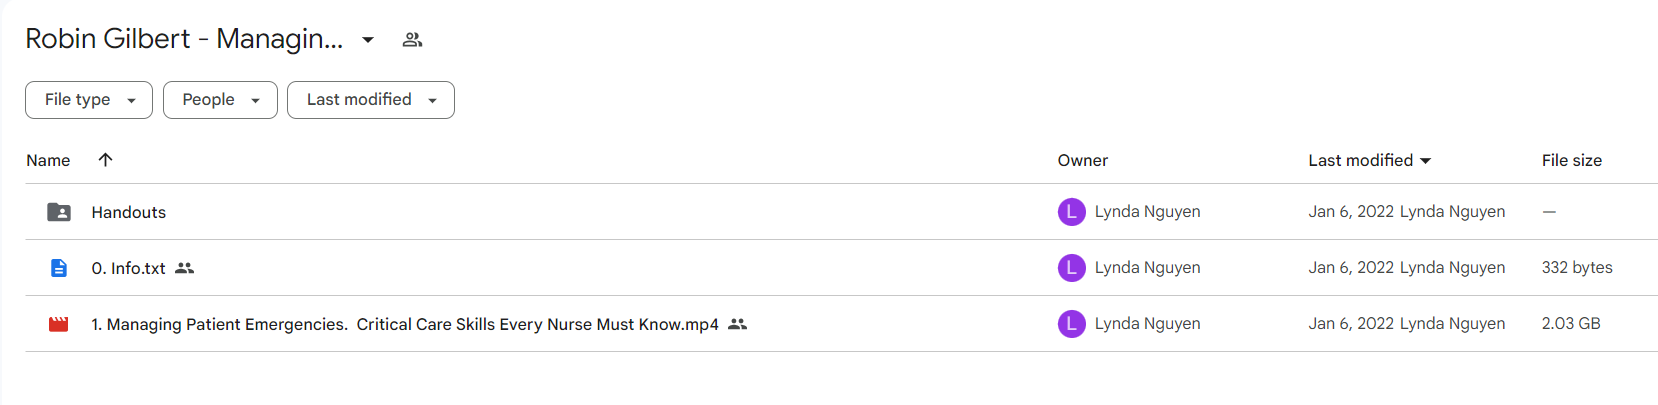The image size is (1658, 405).
Task: Click Lynda Nguyen's avatar in the mp4 row
Action: 1071,324
